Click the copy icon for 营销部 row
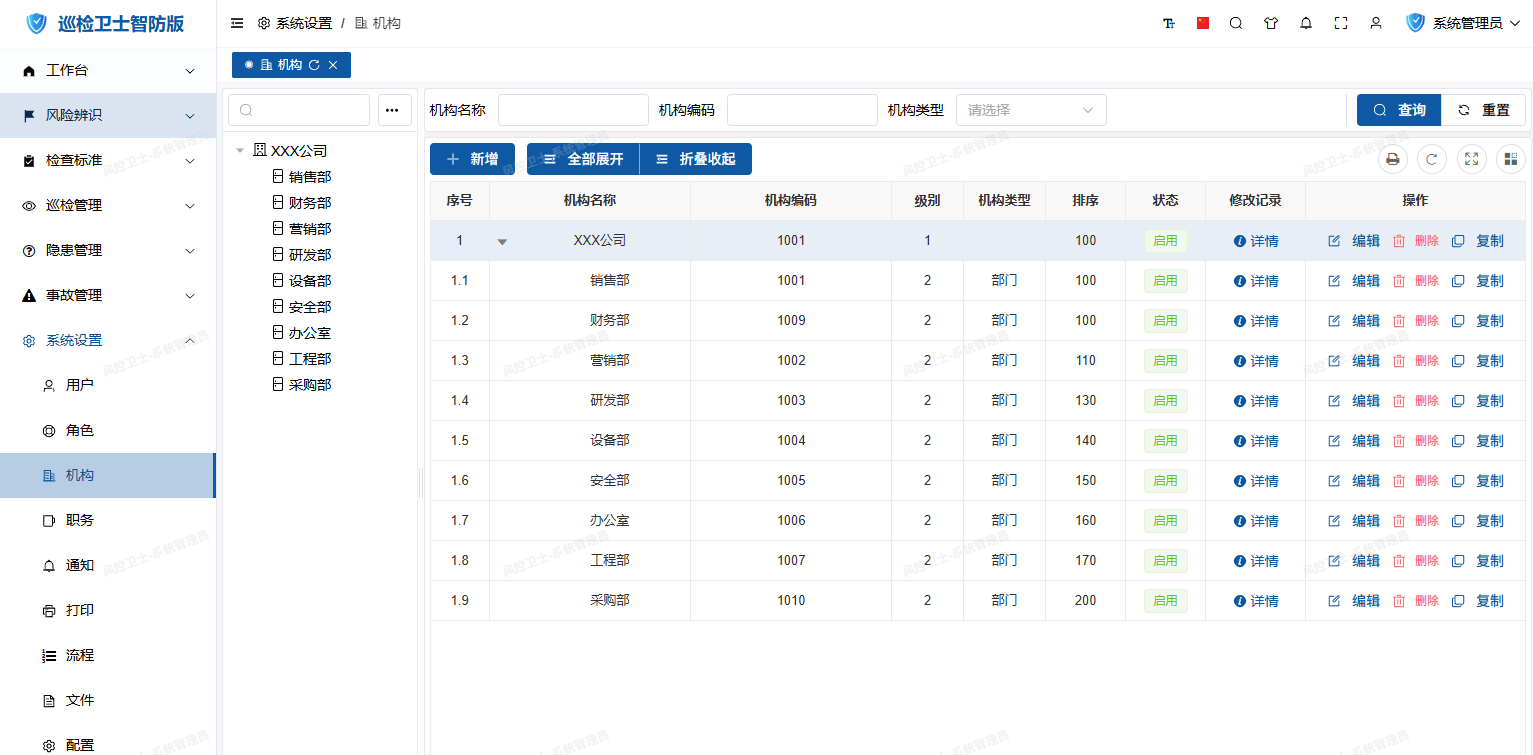The width and height of the screenshot is (1533, 755). (x=1458, y=361)
